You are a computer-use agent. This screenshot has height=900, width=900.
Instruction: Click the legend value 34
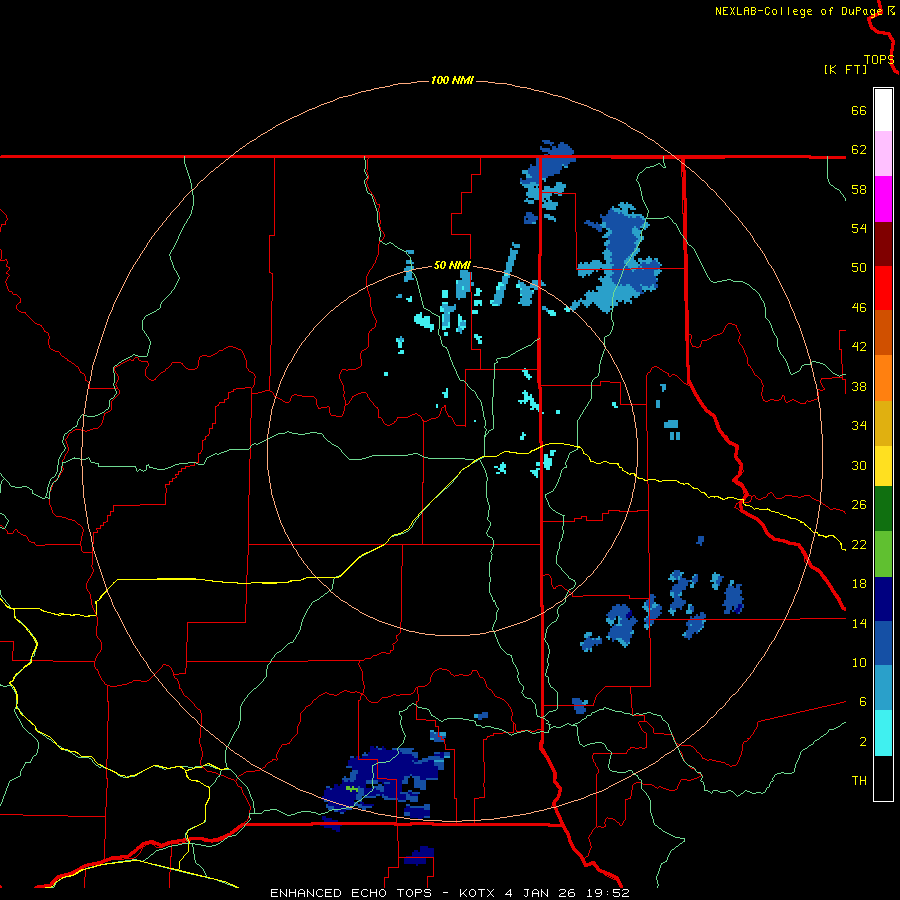pyautogui.click(x=859, y=426)
